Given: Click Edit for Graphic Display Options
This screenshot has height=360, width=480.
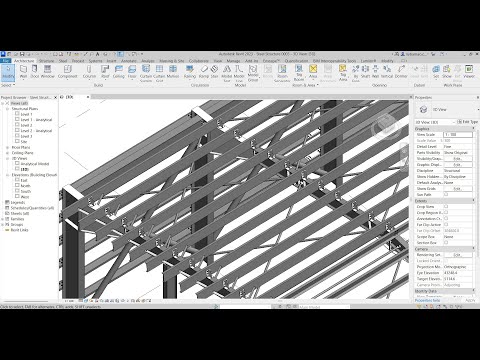Looking at the screenshot, I should coord(458,165).
